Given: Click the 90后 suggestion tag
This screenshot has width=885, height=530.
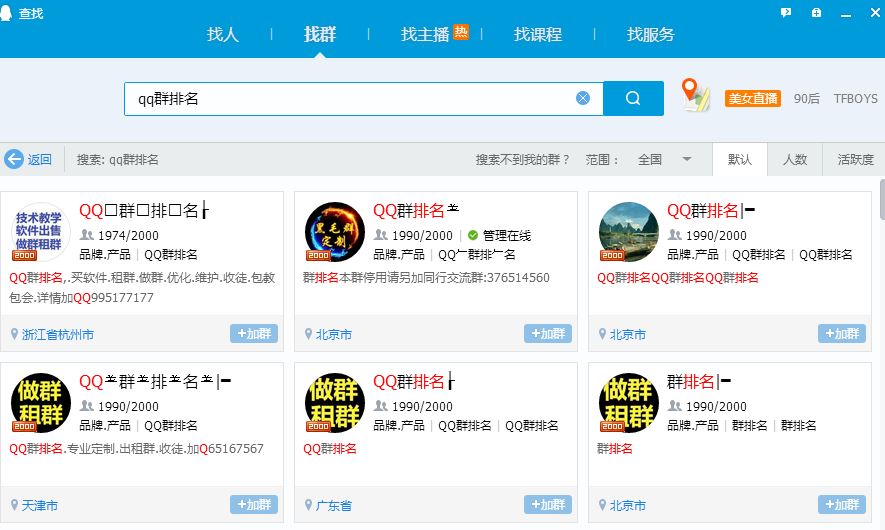Looking at the screenshot, I should (807, 98).
